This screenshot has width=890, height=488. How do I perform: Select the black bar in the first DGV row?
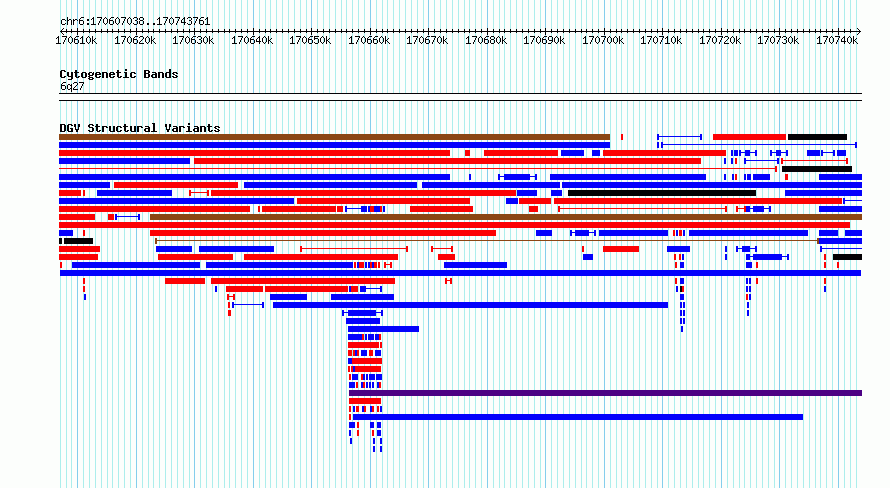[817, 137]
